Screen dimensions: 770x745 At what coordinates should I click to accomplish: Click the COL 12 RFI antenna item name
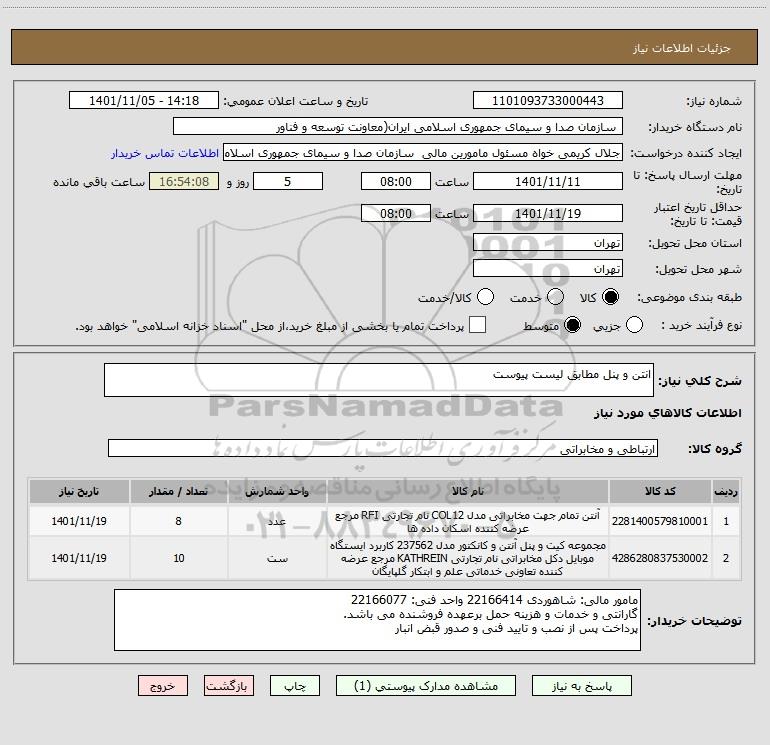tap(468, 522)
